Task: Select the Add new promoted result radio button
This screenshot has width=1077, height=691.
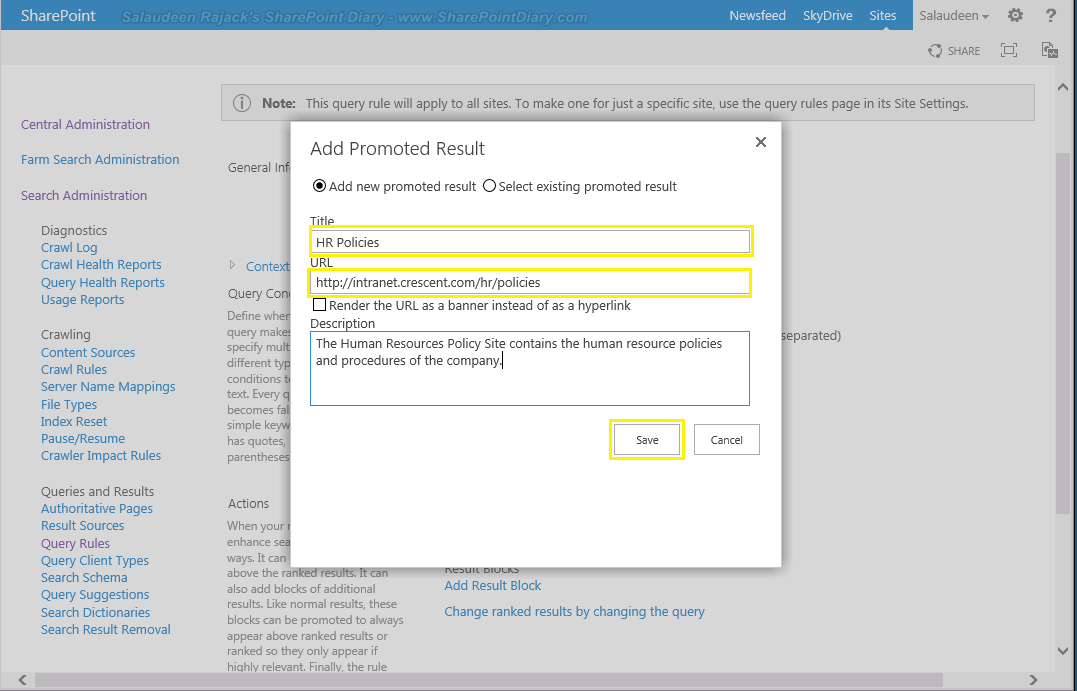Action: point(318,185)
